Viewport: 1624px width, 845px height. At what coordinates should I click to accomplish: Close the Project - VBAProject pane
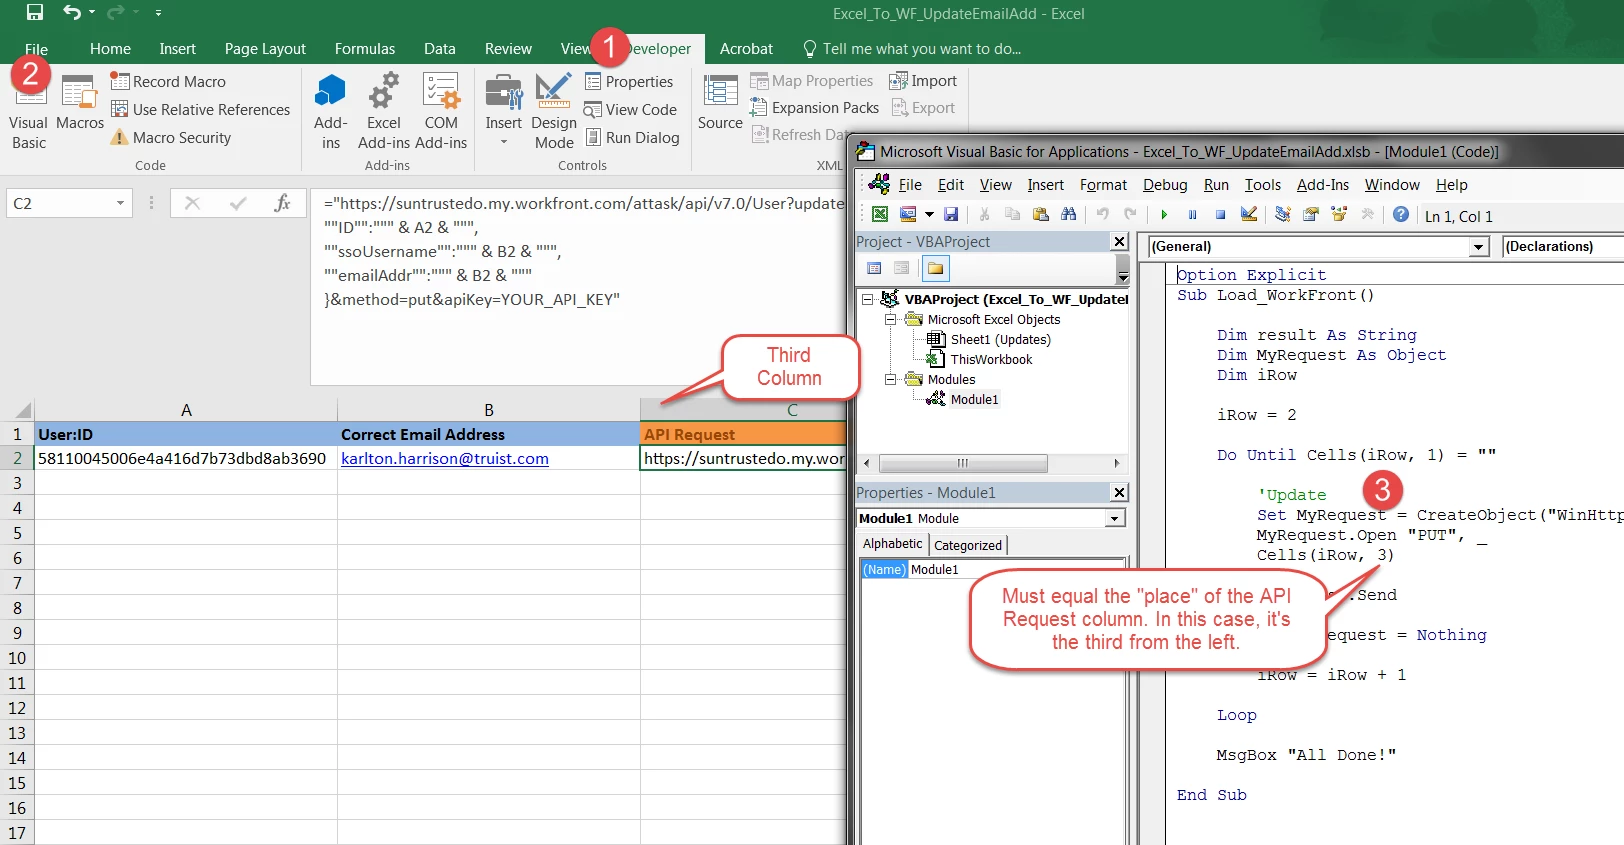(x=1120, y=242)
